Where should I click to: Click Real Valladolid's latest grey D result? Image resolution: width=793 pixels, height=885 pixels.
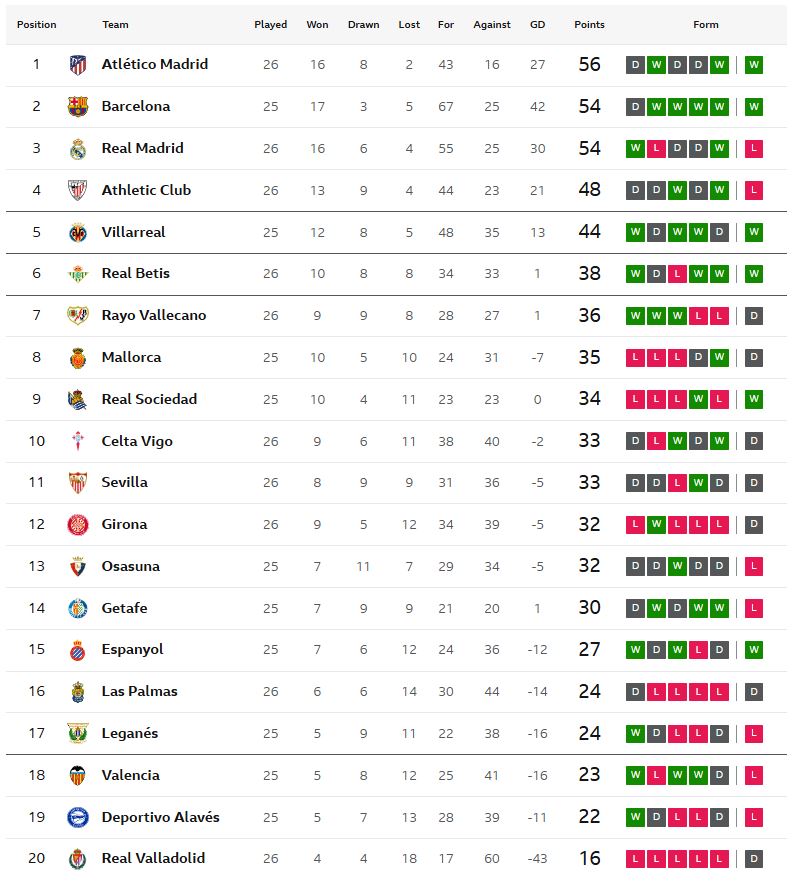tap(753, 858)
